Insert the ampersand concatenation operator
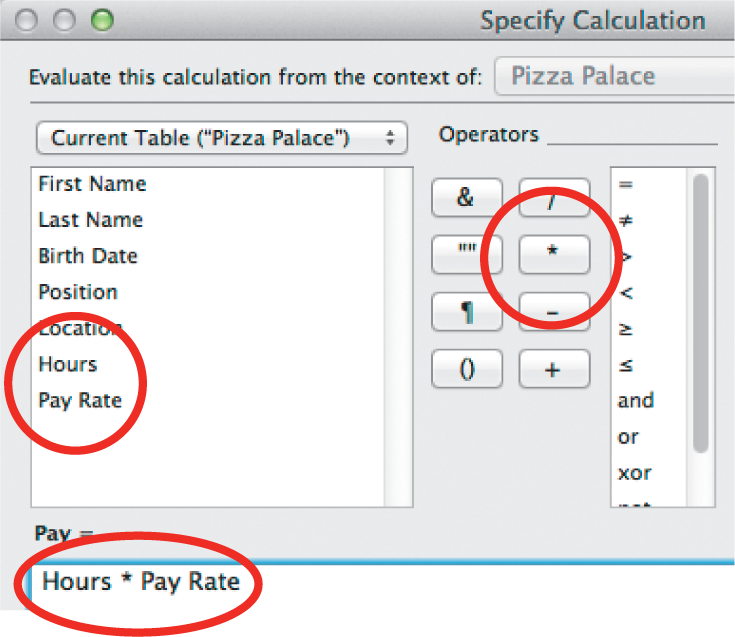Viewport: 735px width, 637px height. coord(466,197)
